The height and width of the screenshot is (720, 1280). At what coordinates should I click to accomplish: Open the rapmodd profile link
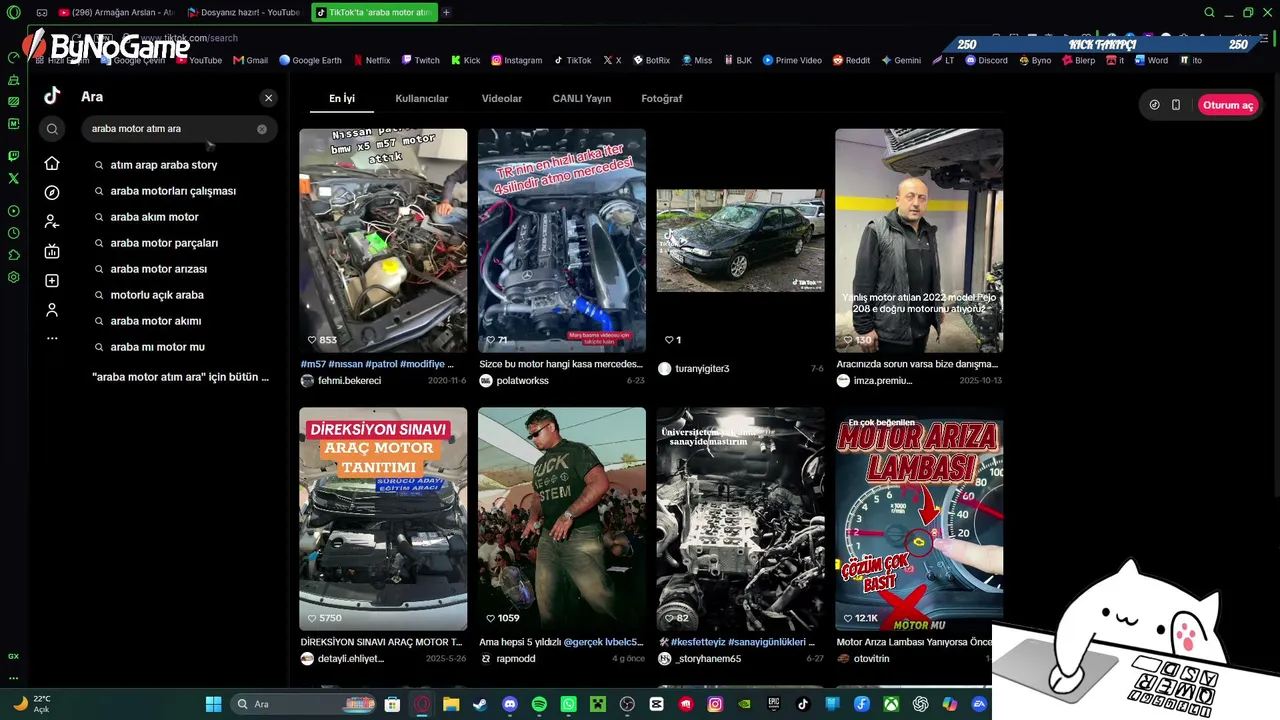(515, 659)
